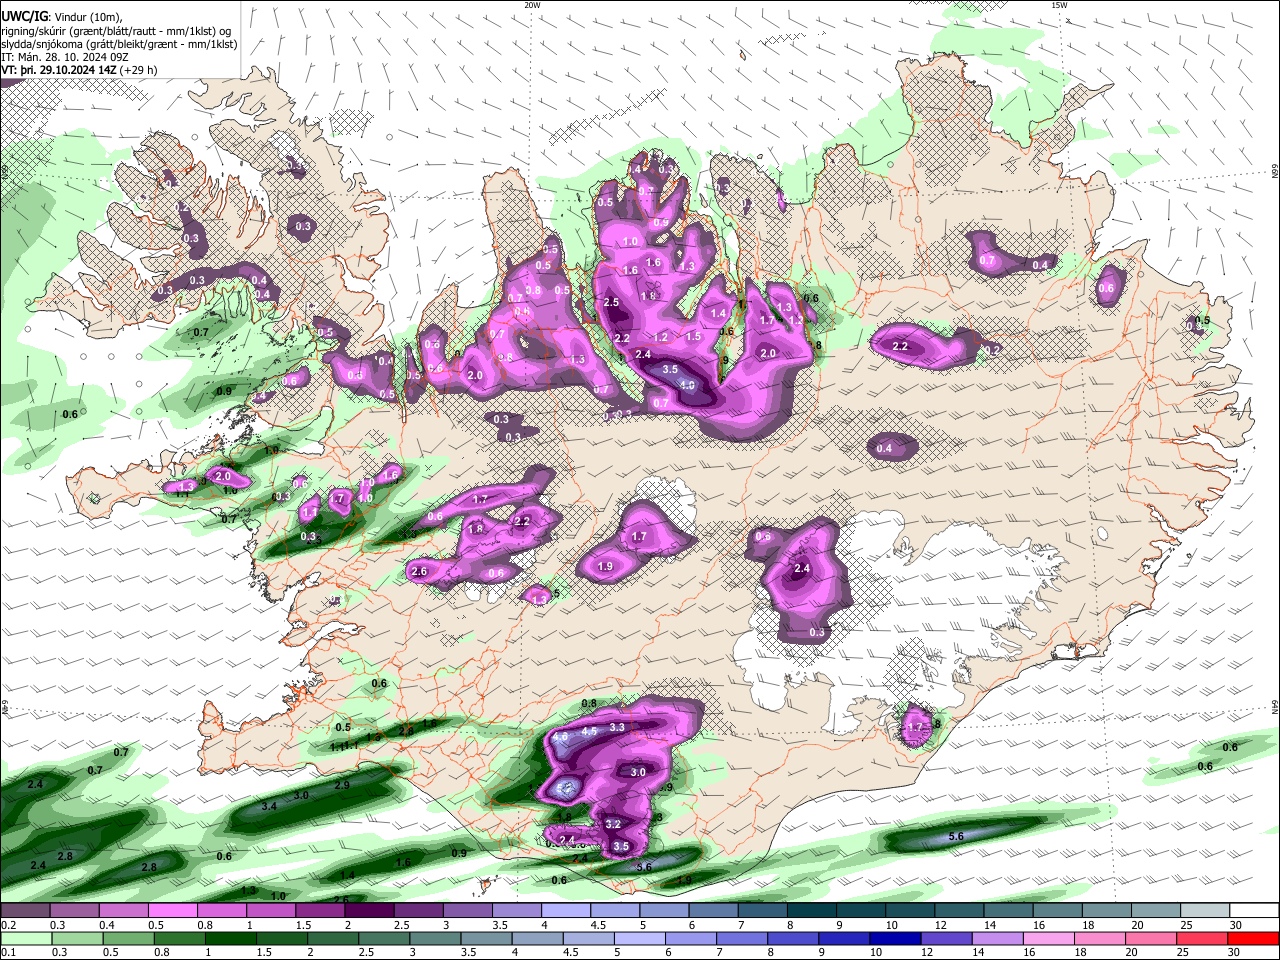Image resolution: width=1280 pixels, height=960 pixels.
Task: Click the '30' label under the red swatch
Action: [1234, 952]
